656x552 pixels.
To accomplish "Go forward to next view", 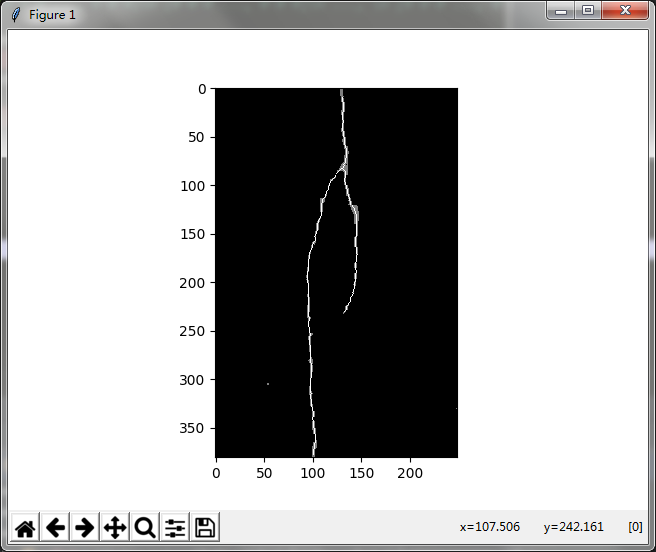I will point(85,527).
